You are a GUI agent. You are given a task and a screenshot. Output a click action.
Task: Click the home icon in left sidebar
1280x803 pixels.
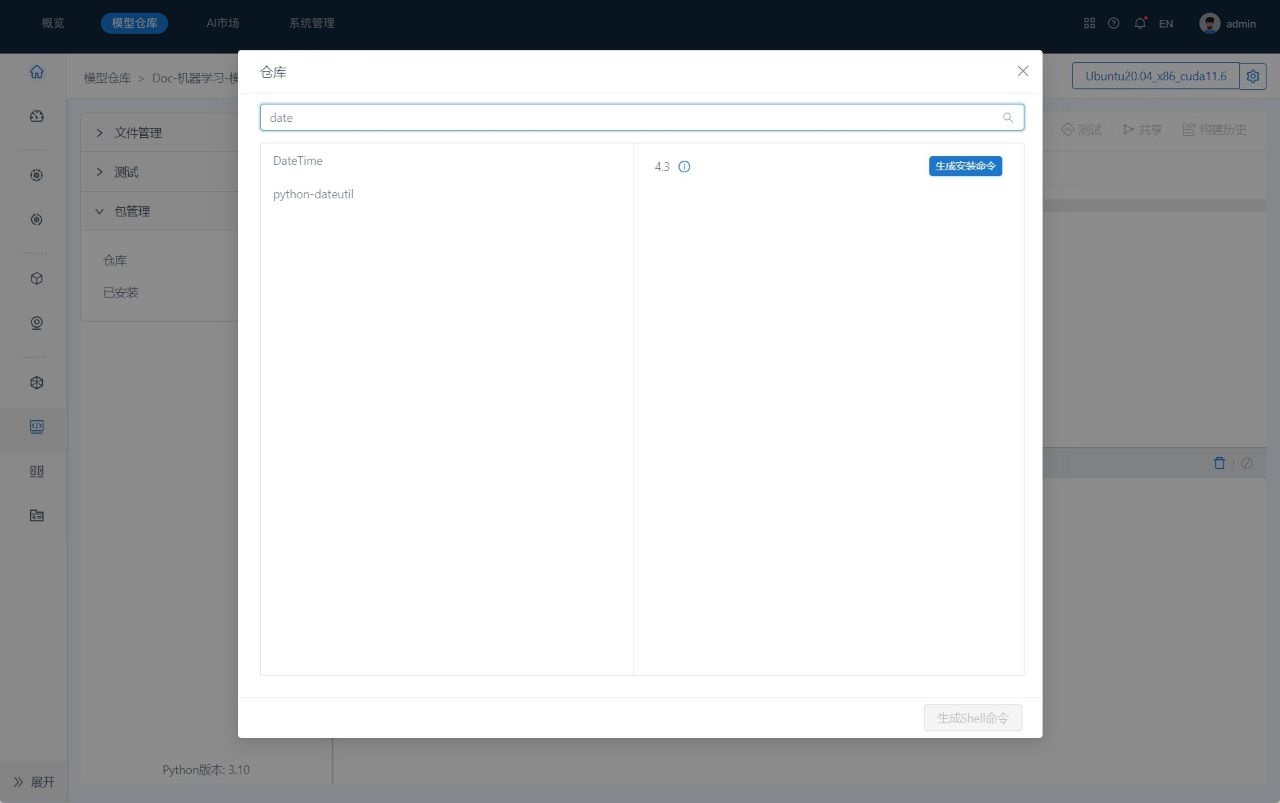point(37,72)
